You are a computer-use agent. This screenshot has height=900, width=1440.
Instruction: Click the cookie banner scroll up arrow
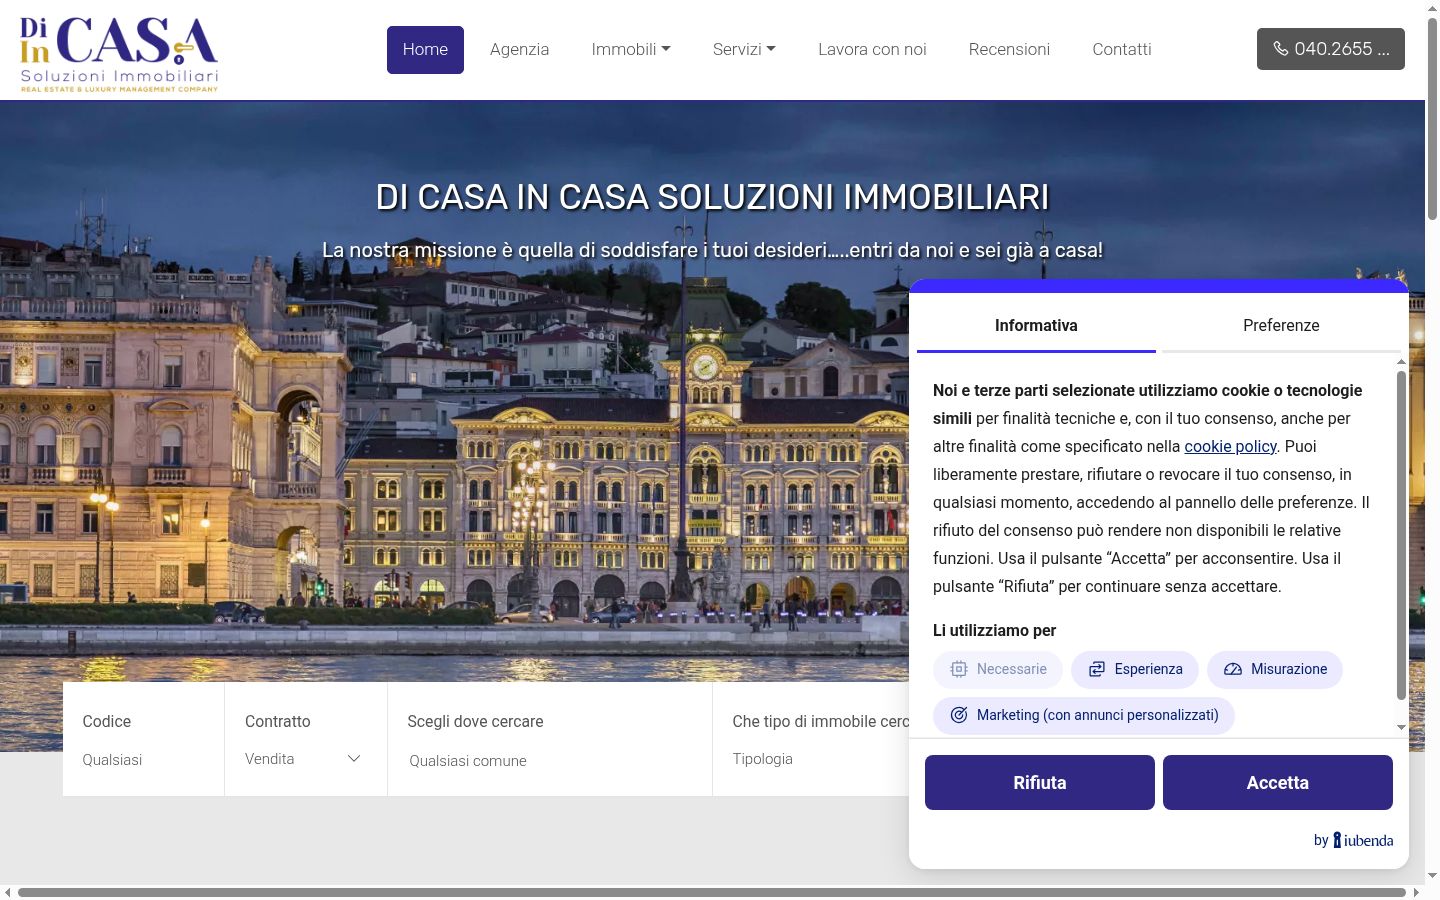tap(1401, 362)
